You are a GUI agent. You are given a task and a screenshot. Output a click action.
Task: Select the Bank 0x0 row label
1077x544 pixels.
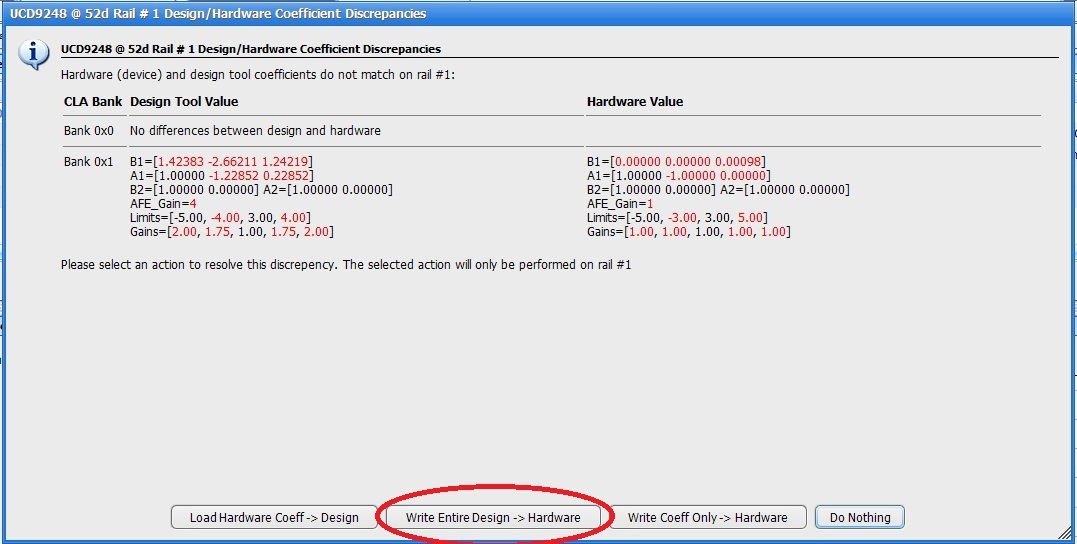click(89, 131)
